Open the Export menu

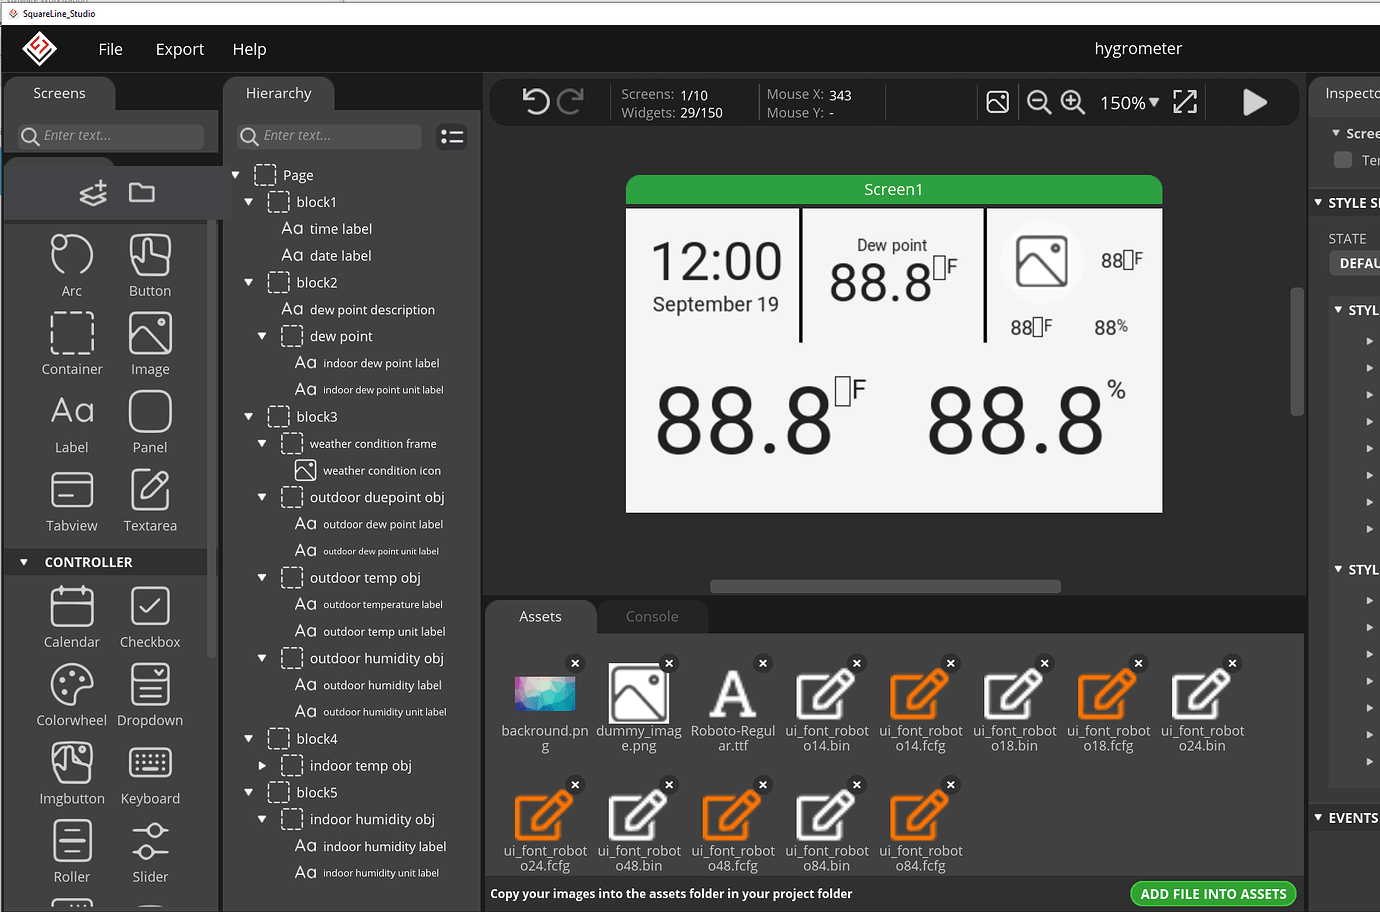[179, 48]
